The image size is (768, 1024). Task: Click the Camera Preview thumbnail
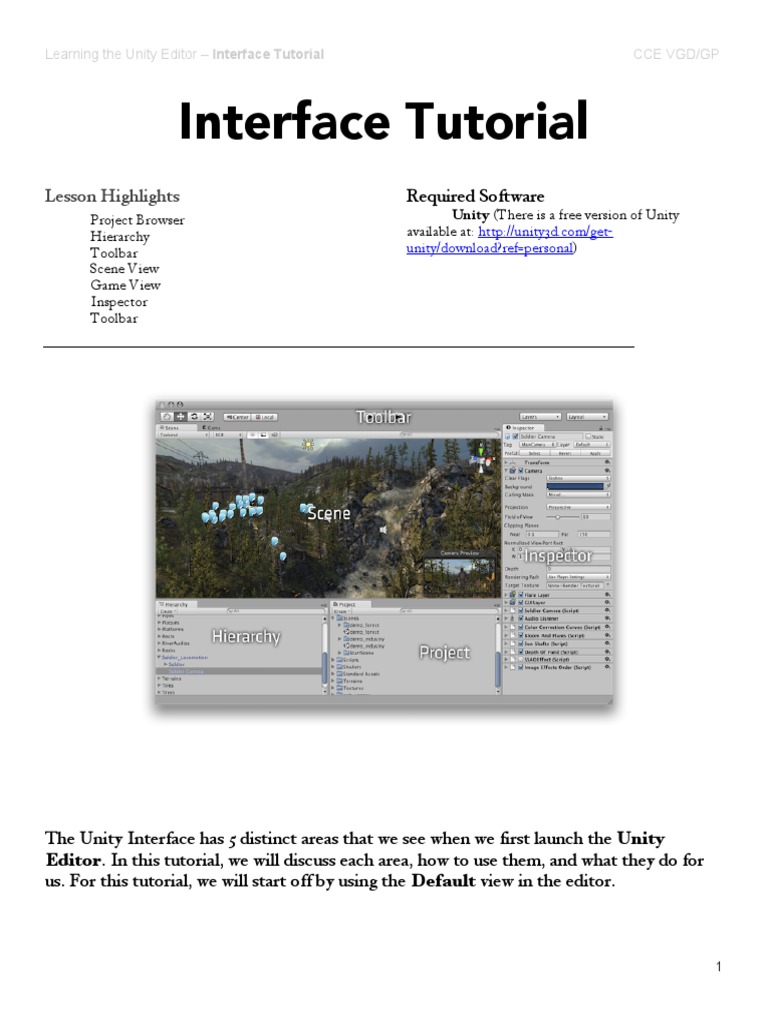[x=459, y=575]
